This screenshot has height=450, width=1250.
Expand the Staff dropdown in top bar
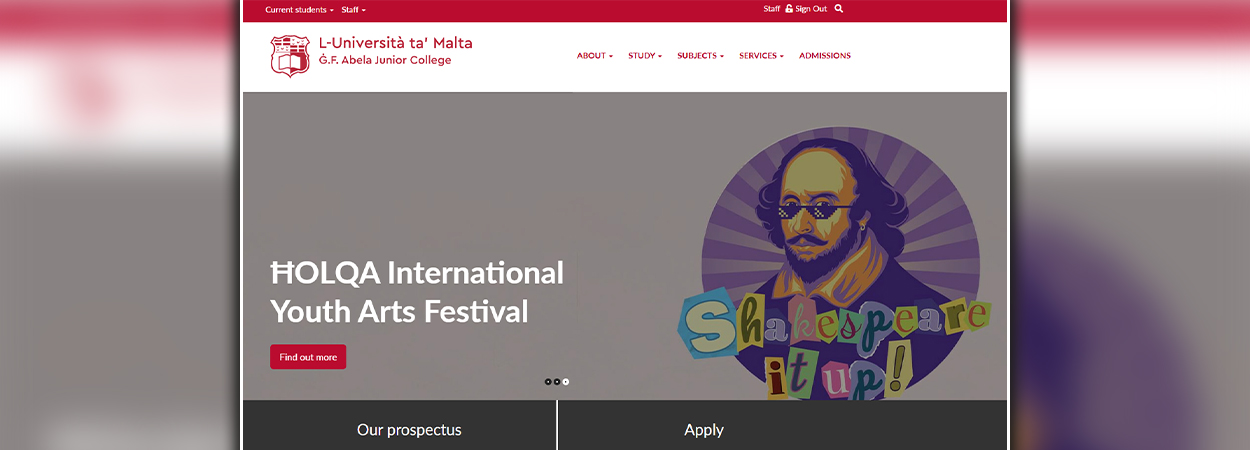353,10
